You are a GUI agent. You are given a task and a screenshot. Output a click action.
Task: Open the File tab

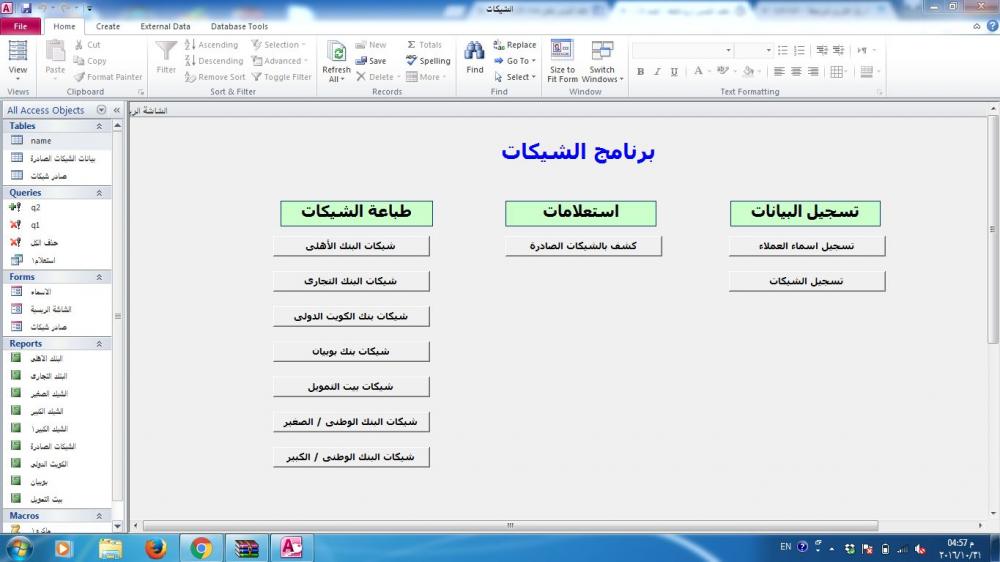point(20,26)
